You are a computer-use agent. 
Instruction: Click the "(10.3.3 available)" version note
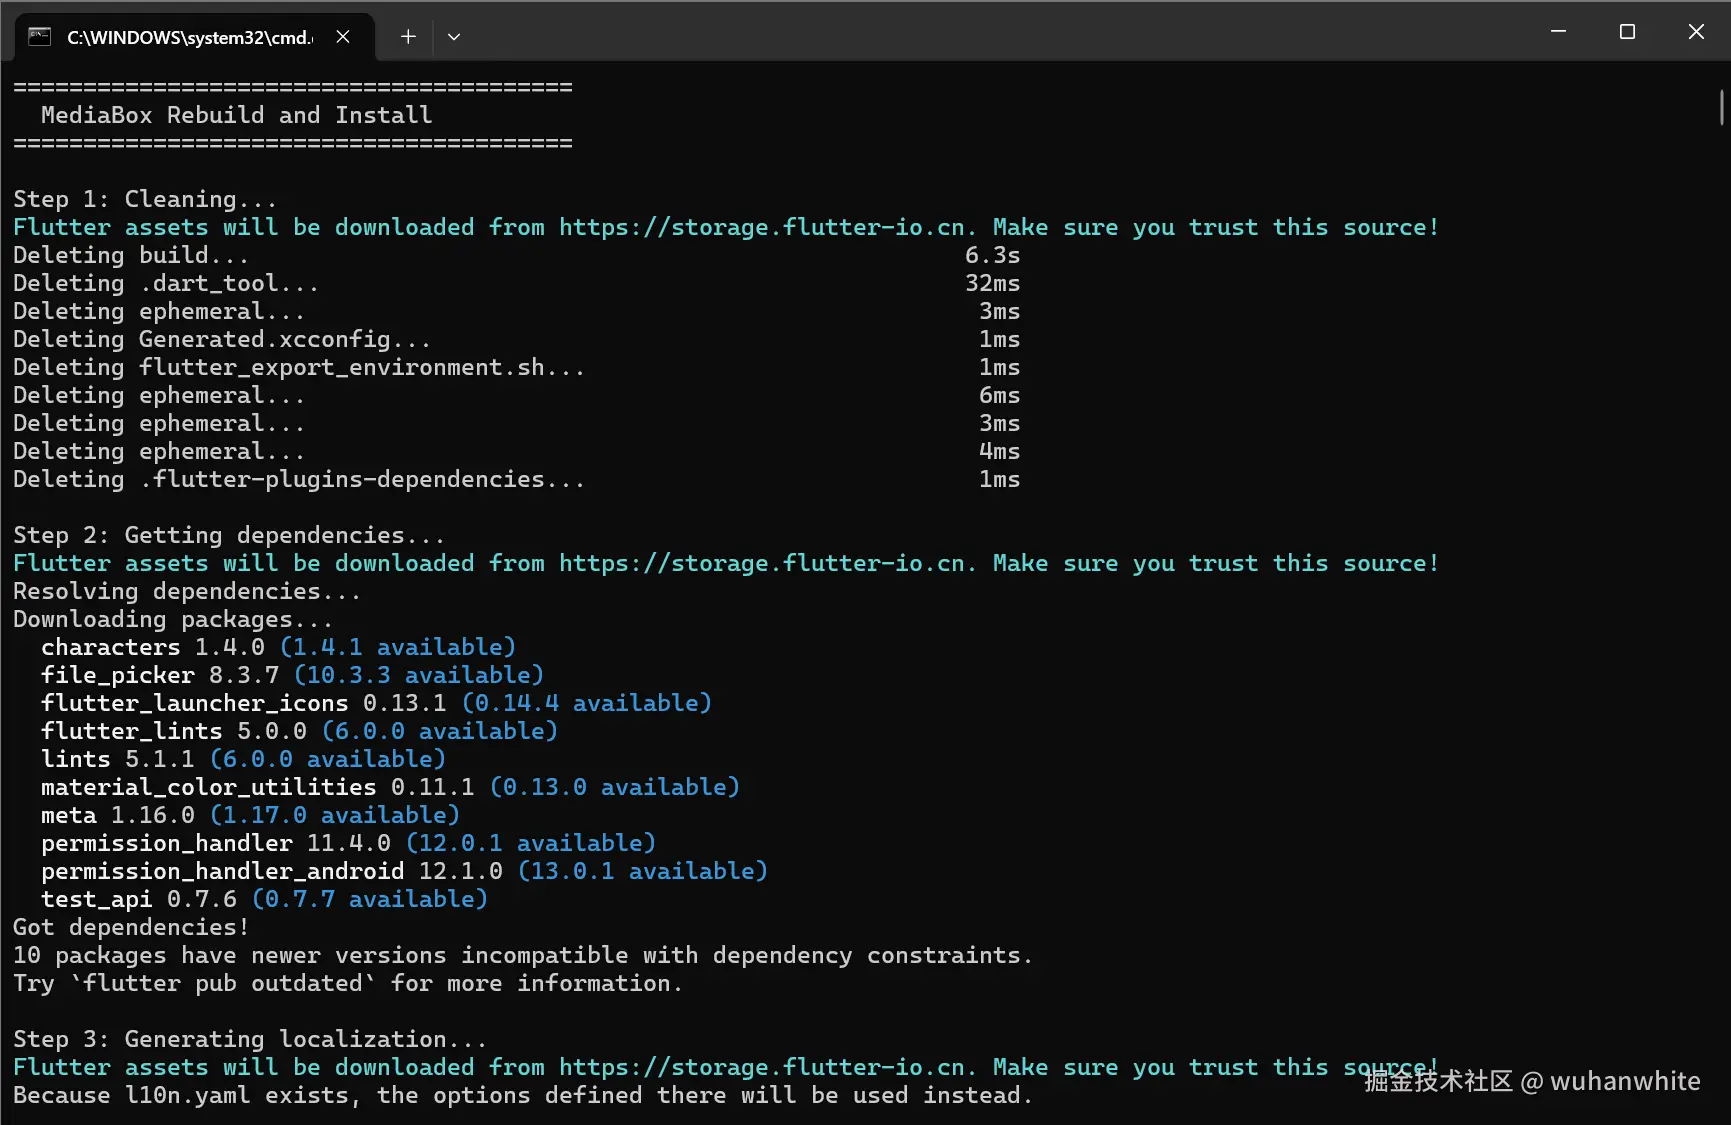pyautogui.click(x=419, y=675)
